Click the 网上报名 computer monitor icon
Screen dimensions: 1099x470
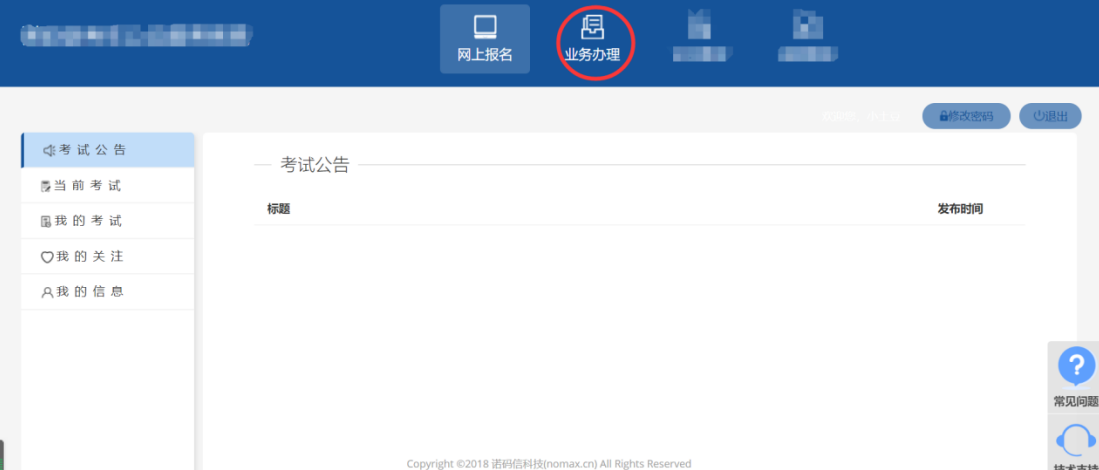(485, 27)
